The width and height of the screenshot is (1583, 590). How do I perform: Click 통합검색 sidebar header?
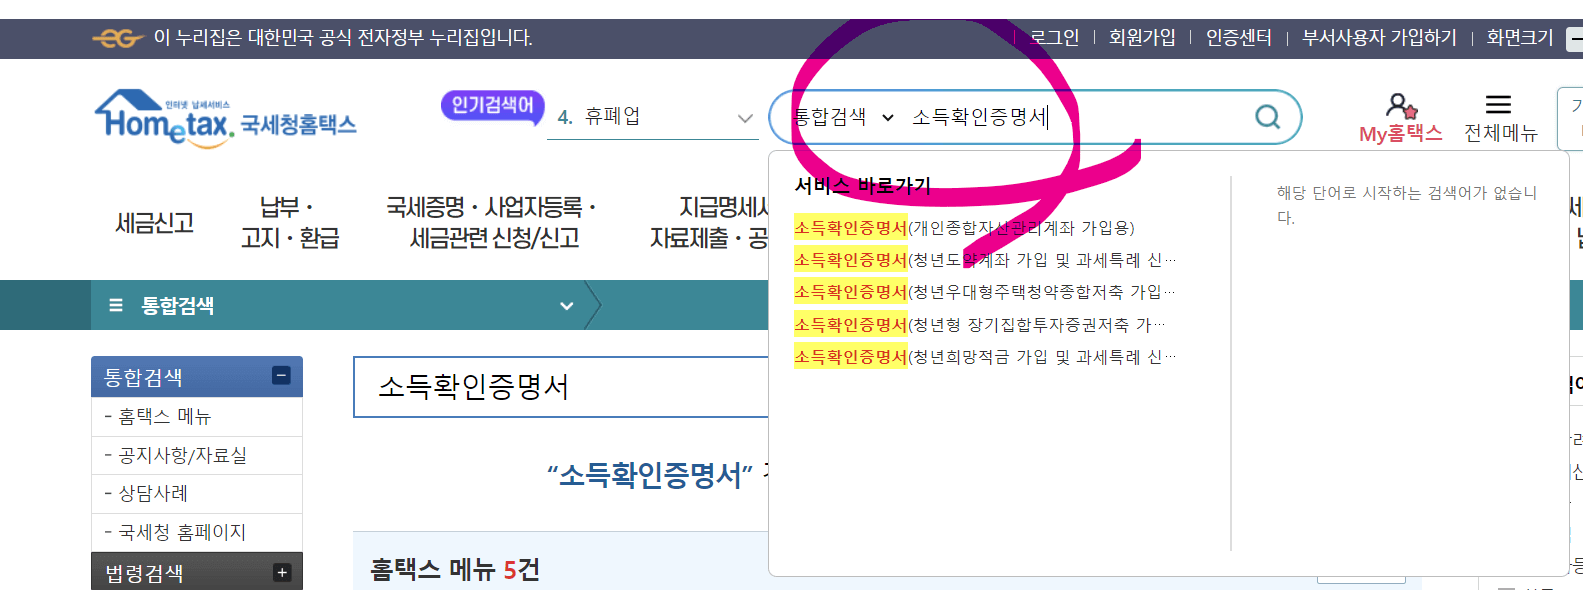(196, 377)
